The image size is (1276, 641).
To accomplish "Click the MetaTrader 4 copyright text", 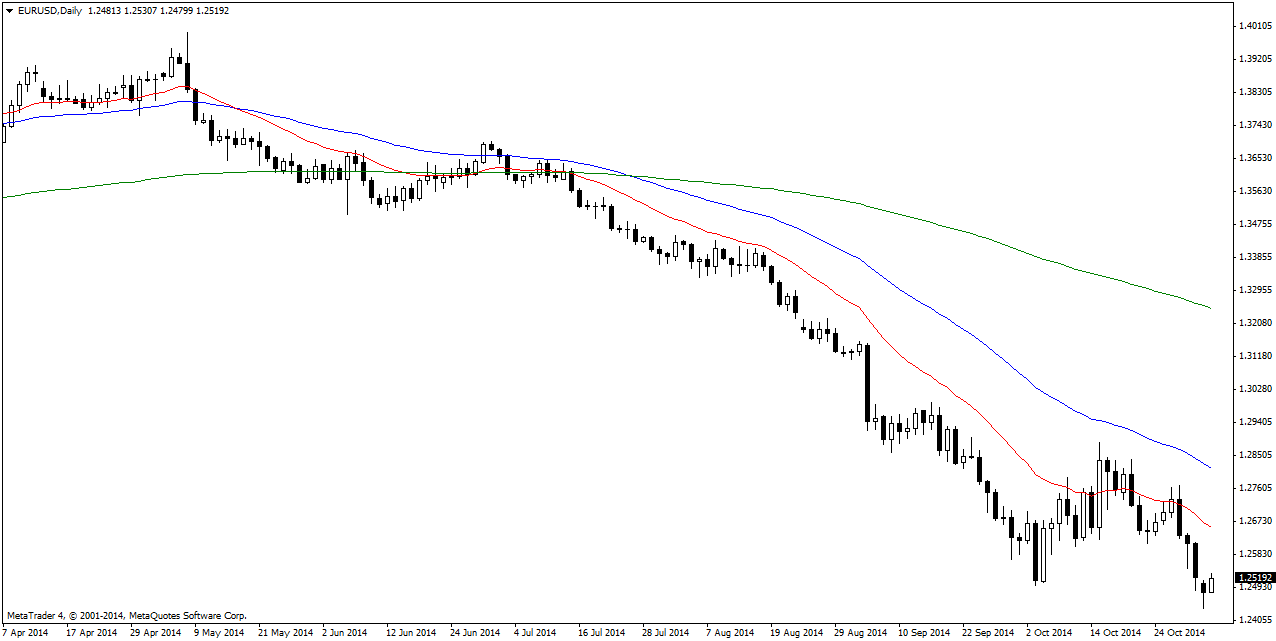I will click(126, 616).
